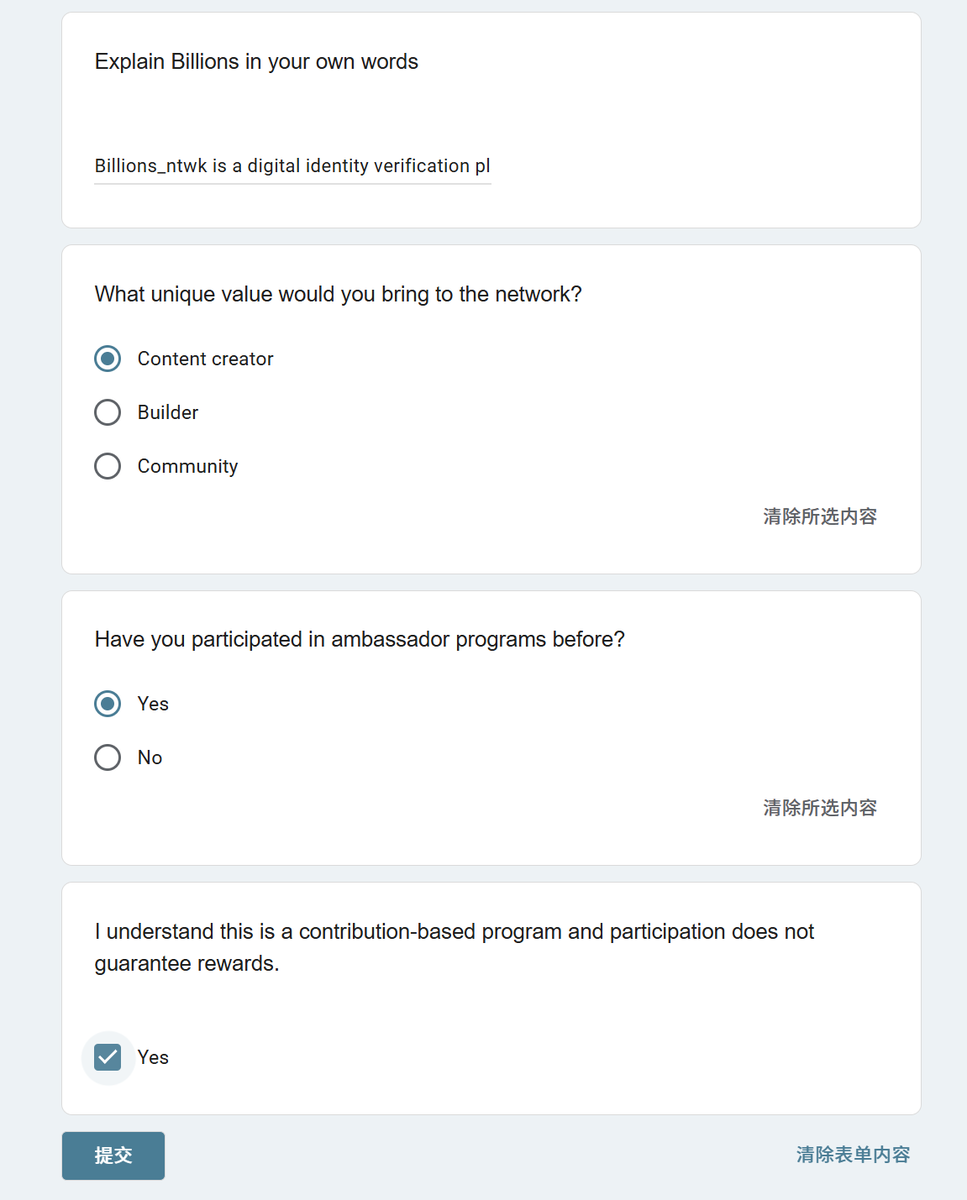Image resolution: width=967 pixels, height=1200 pixels.
Task: Click the 'Yes' label under ambassador question
Action: click(153, 704)
